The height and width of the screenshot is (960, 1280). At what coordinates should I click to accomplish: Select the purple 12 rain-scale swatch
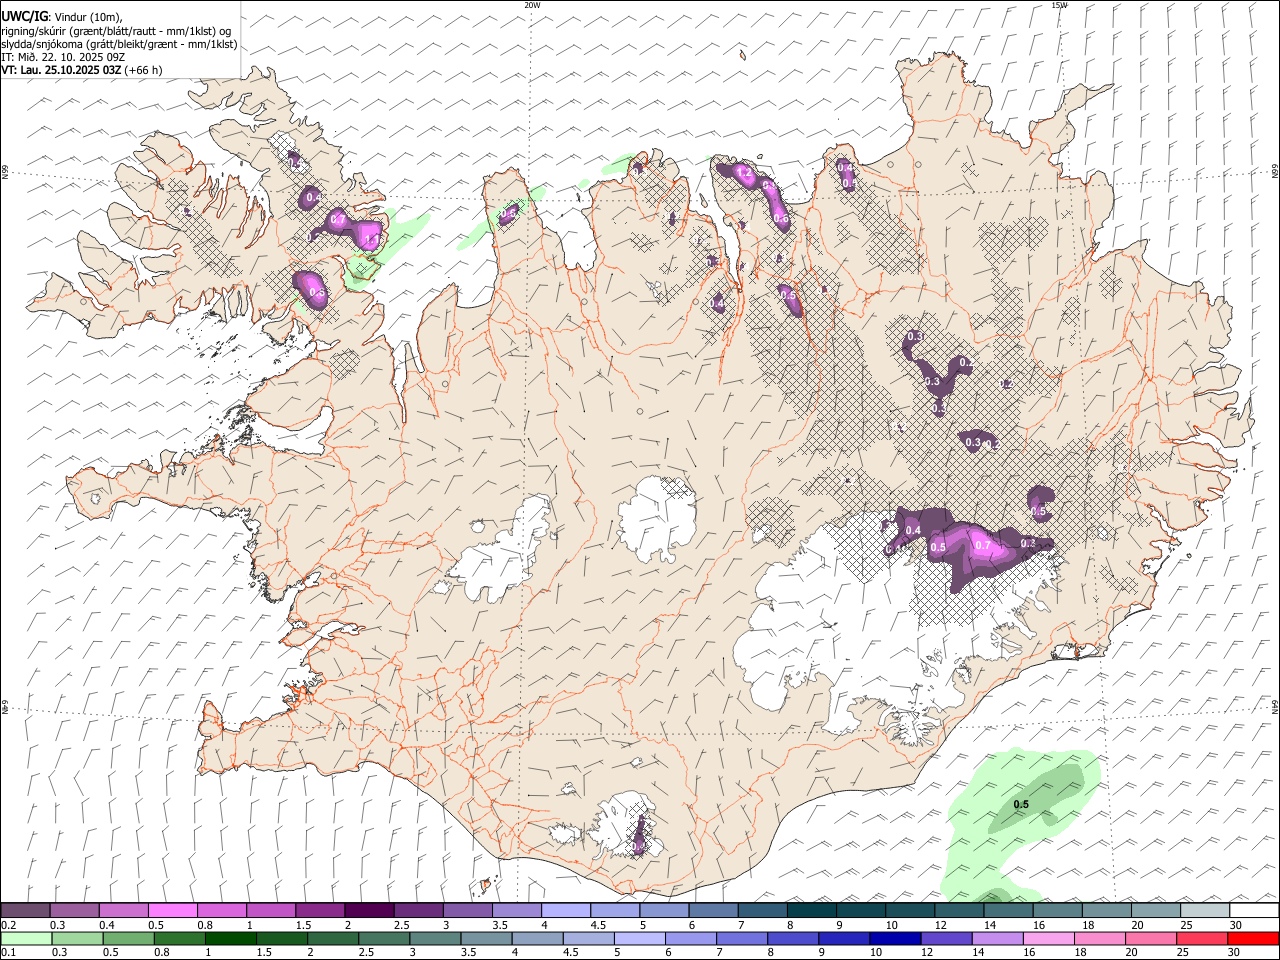(x=945, y=938)
